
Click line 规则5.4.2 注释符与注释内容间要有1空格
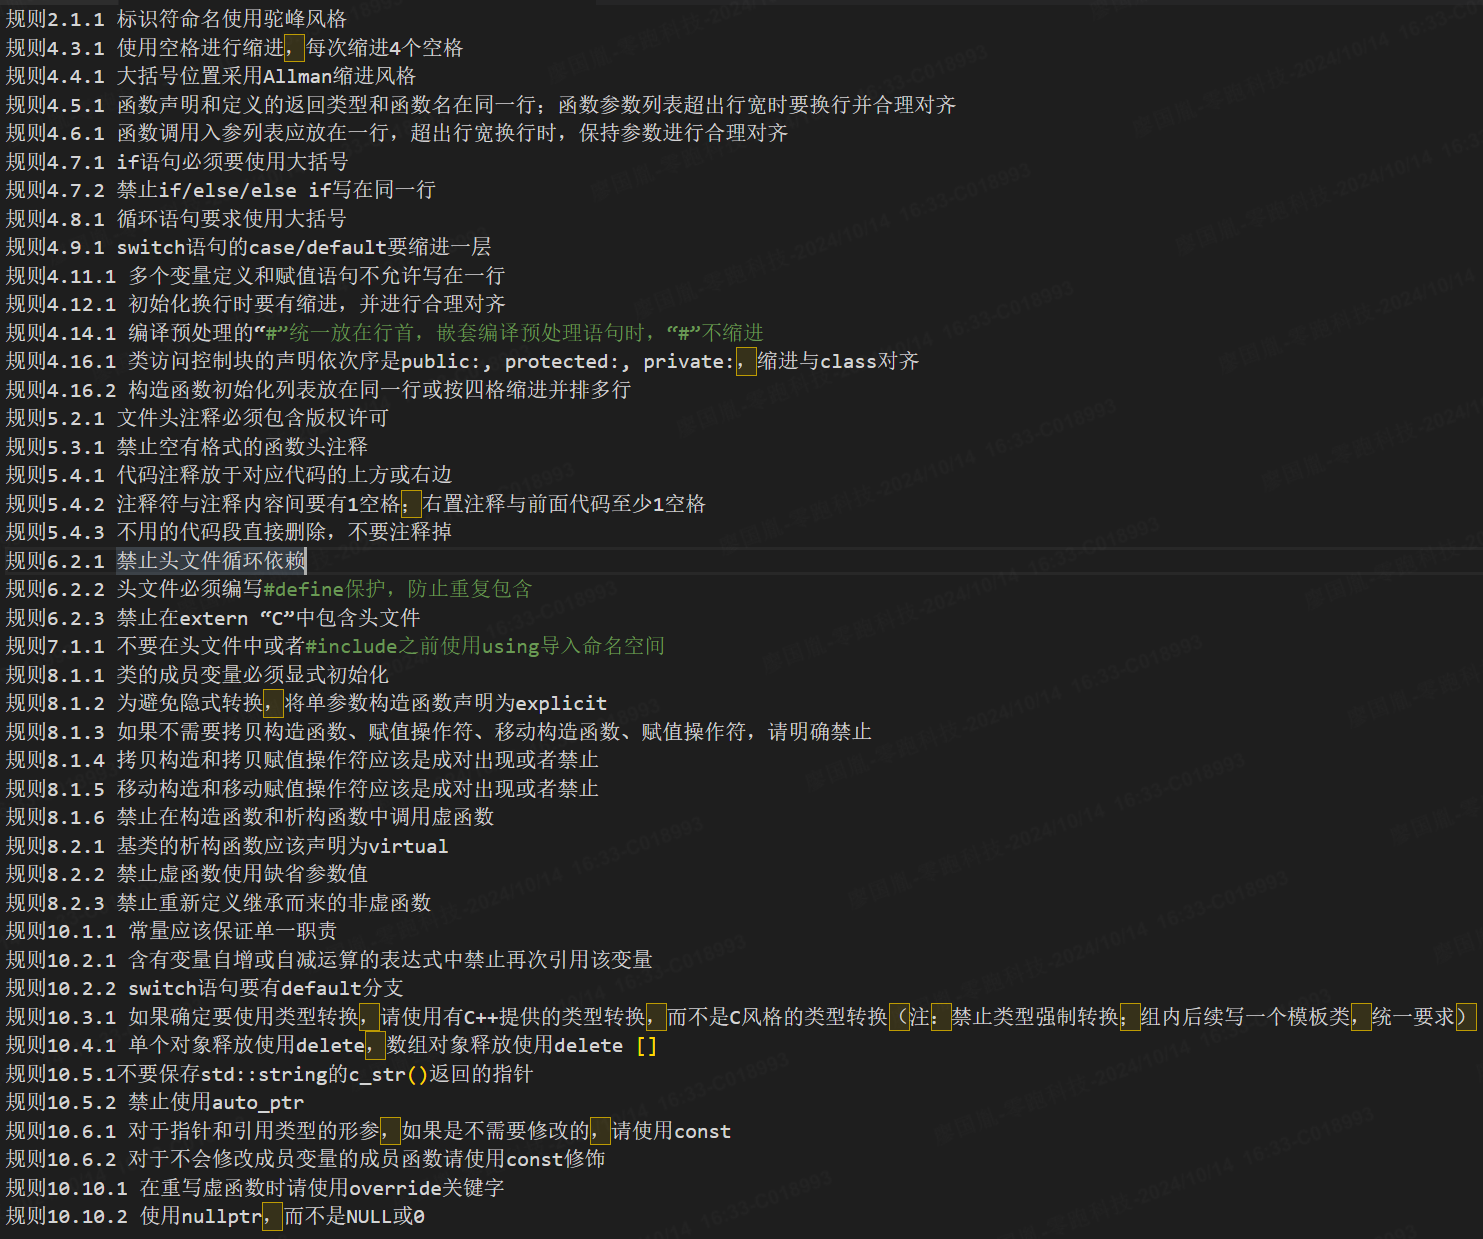pos(356,504)
